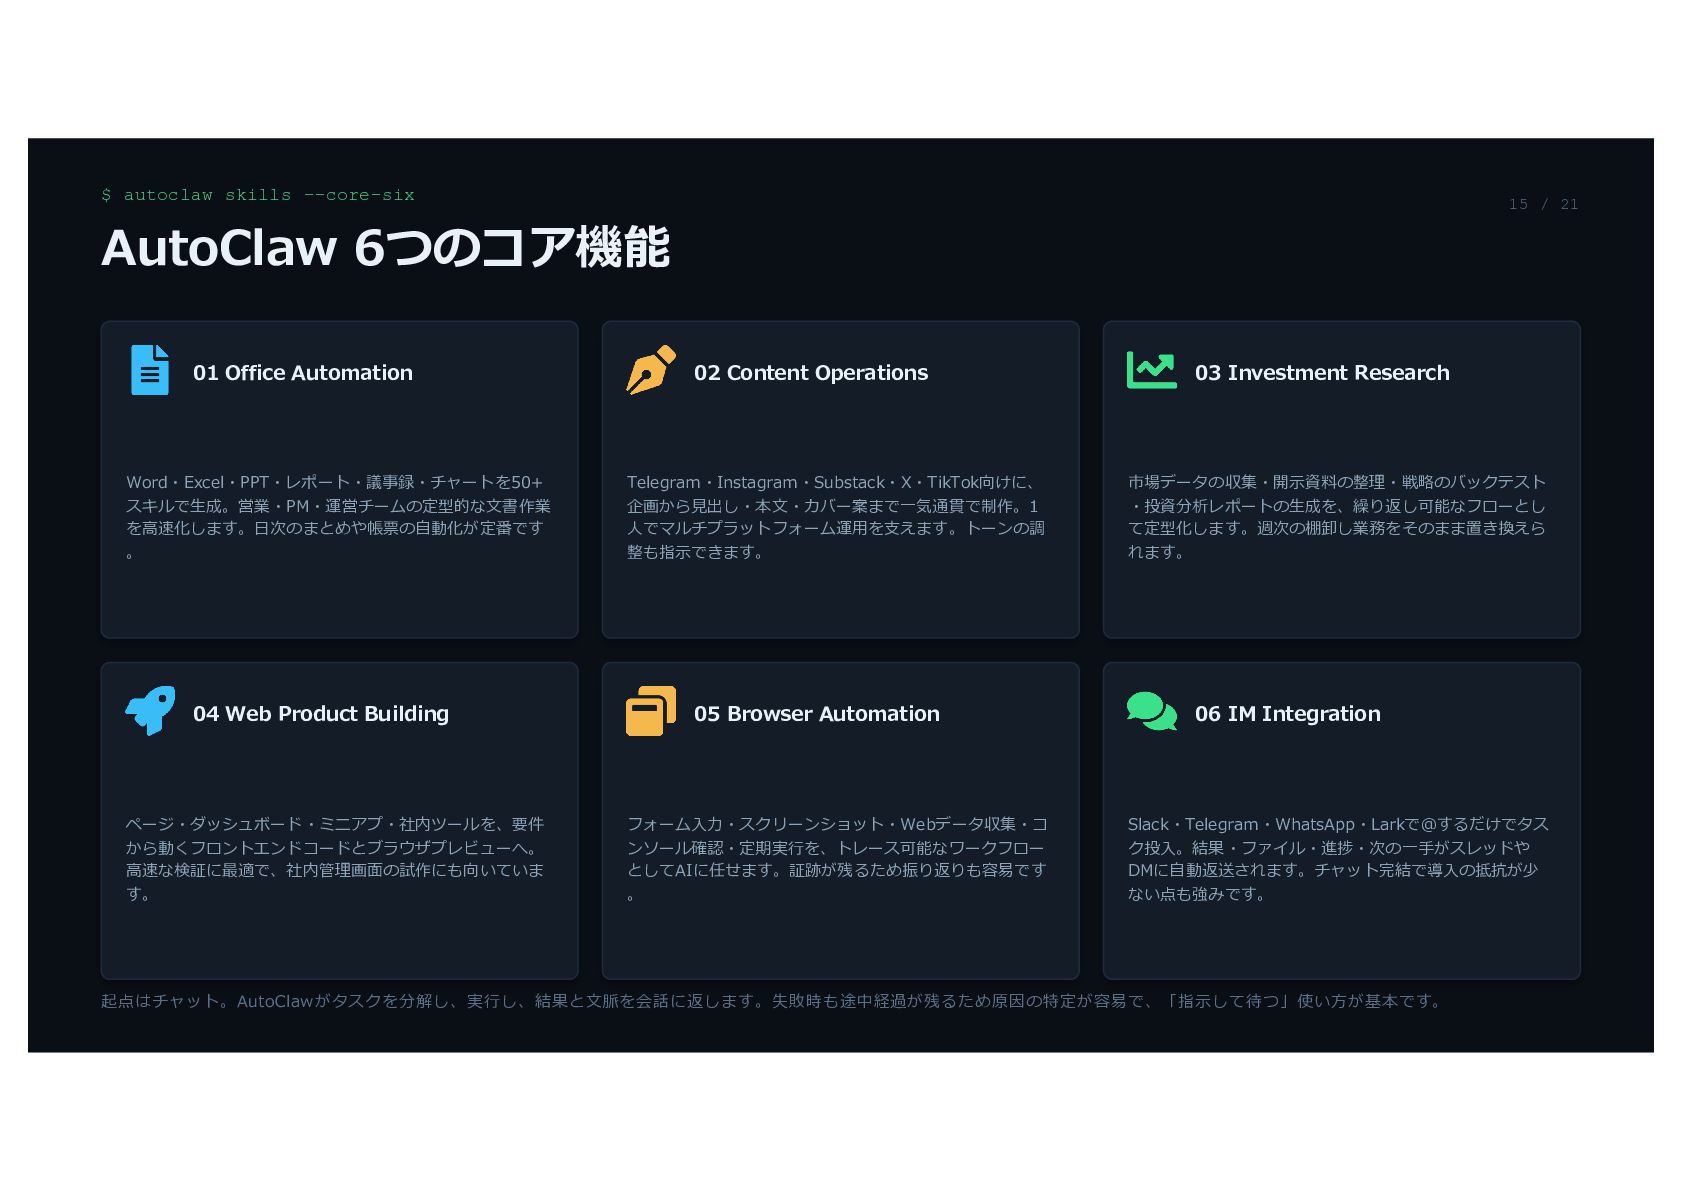
Task: Click the description starting "フォーム入力・スクリーンショット"
Action: (837, 859)
